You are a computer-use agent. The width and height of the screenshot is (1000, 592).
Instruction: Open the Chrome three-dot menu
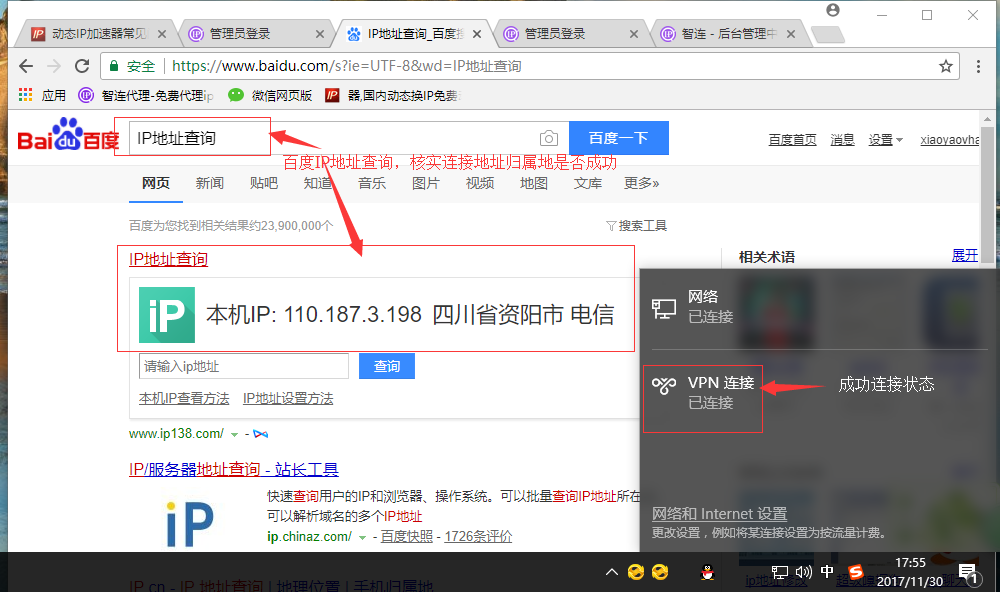(979, 66)
